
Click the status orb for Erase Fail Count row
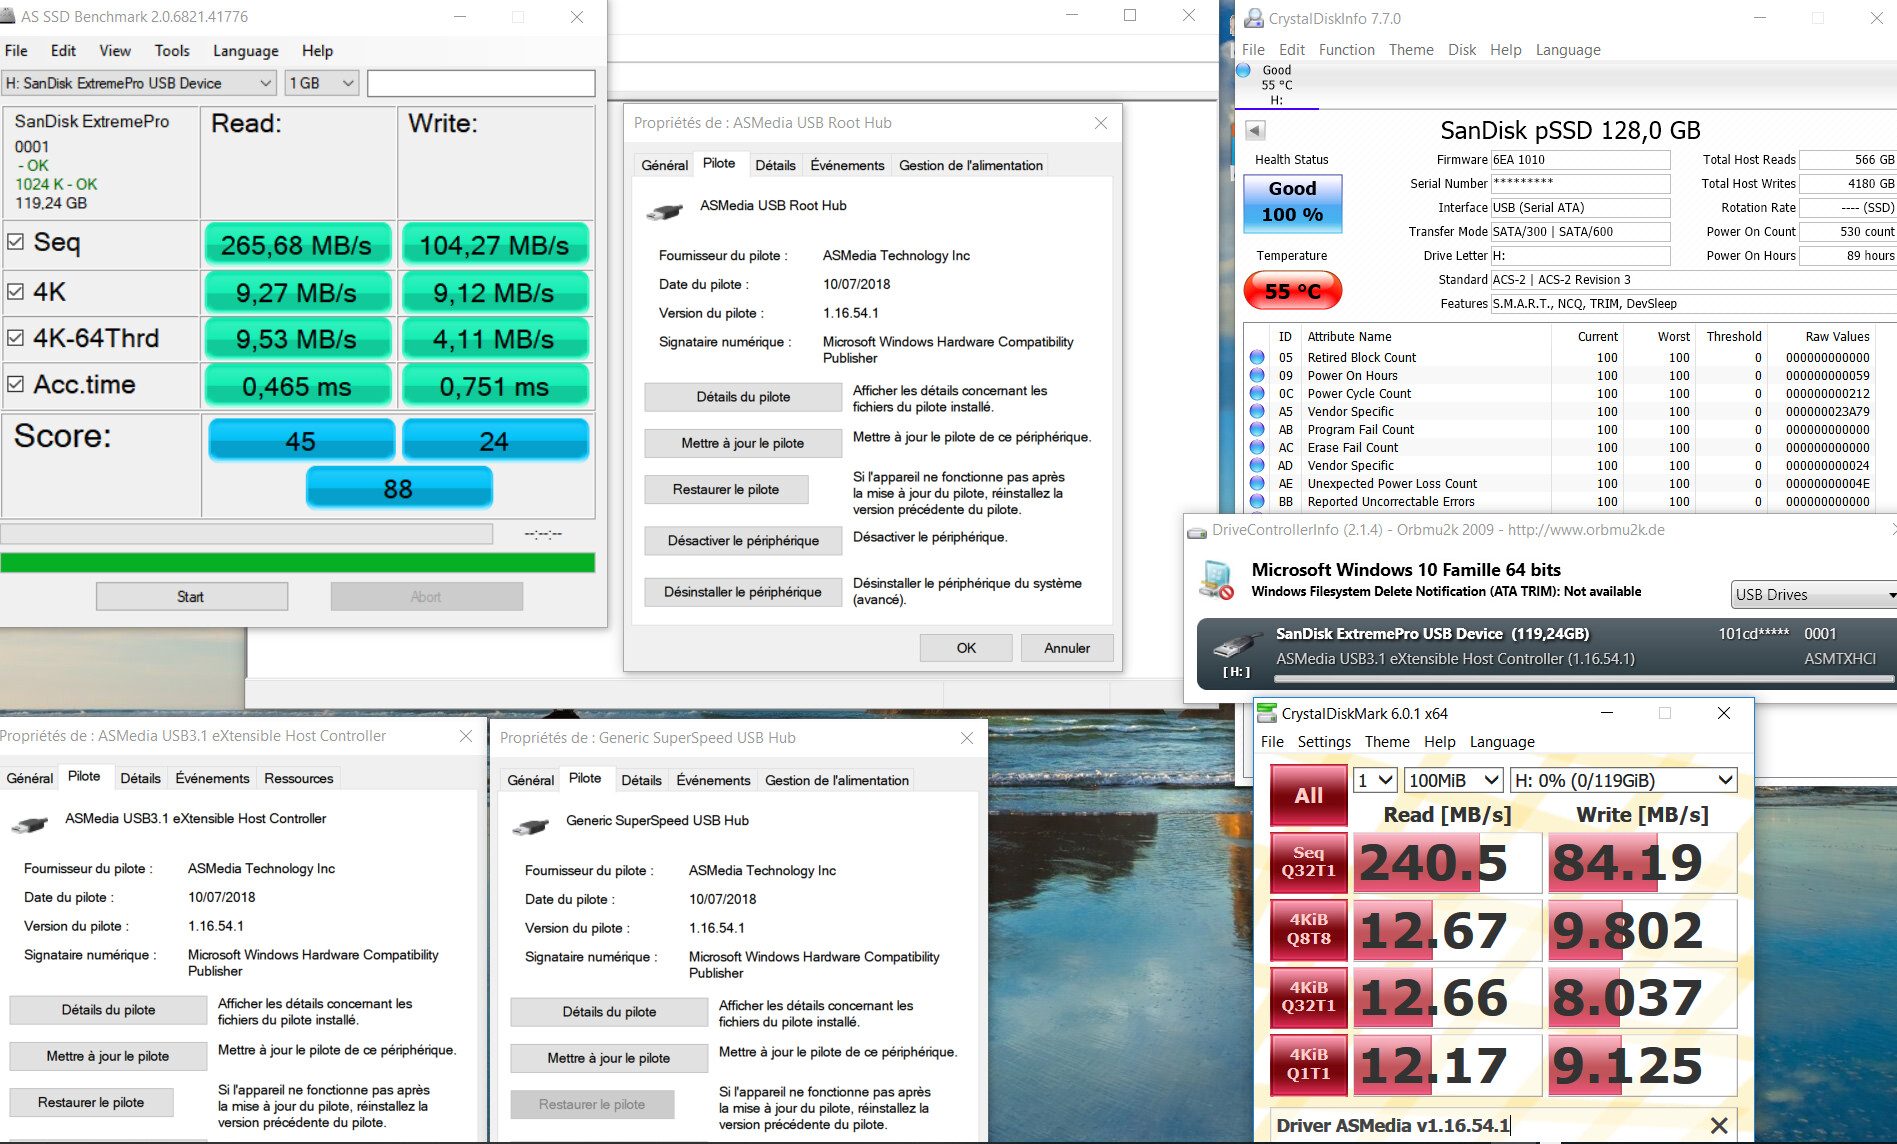click(1257, 447)
